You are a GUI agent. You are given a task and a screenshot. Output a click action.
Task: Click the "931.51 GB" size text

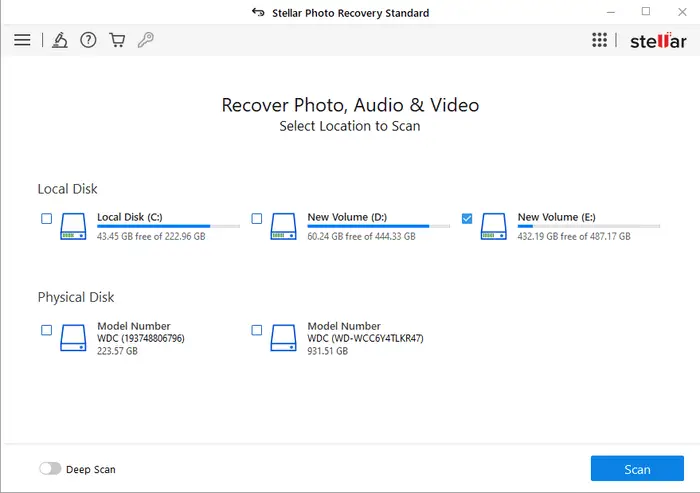(328, 351)
